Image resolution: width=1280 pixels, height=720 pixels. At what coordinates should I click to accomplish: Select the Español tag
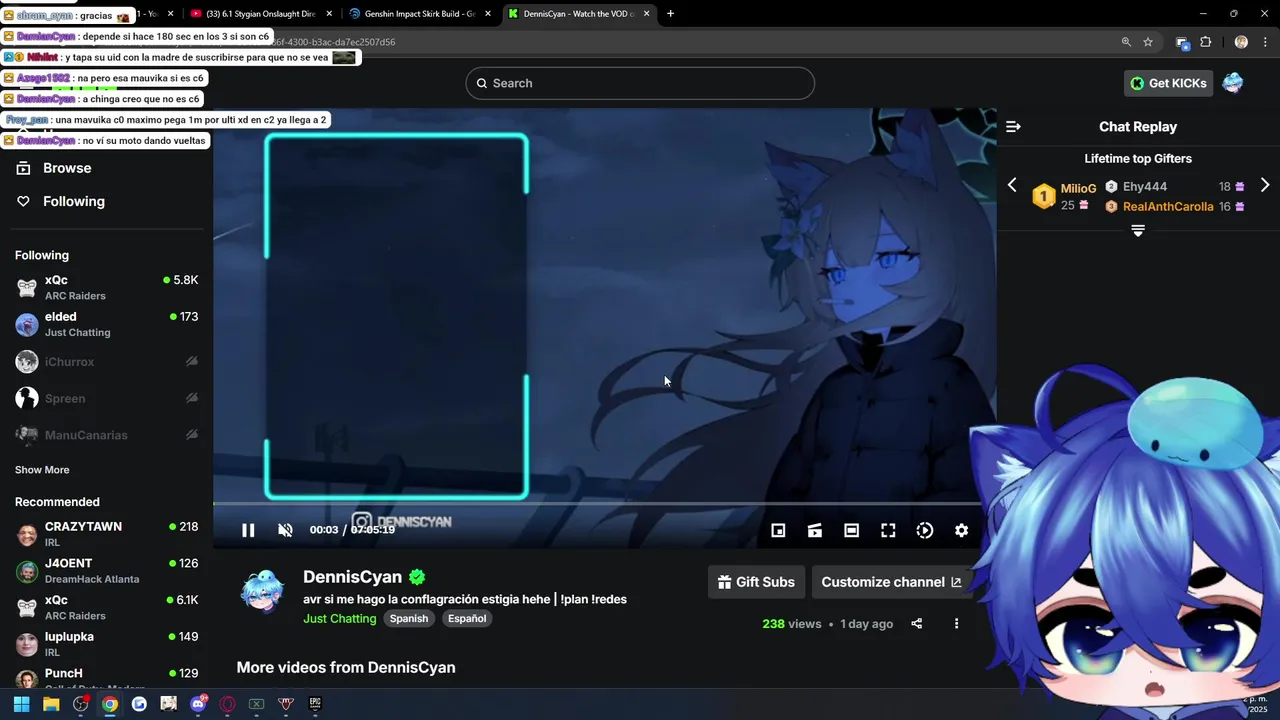(x=467, y=619)
